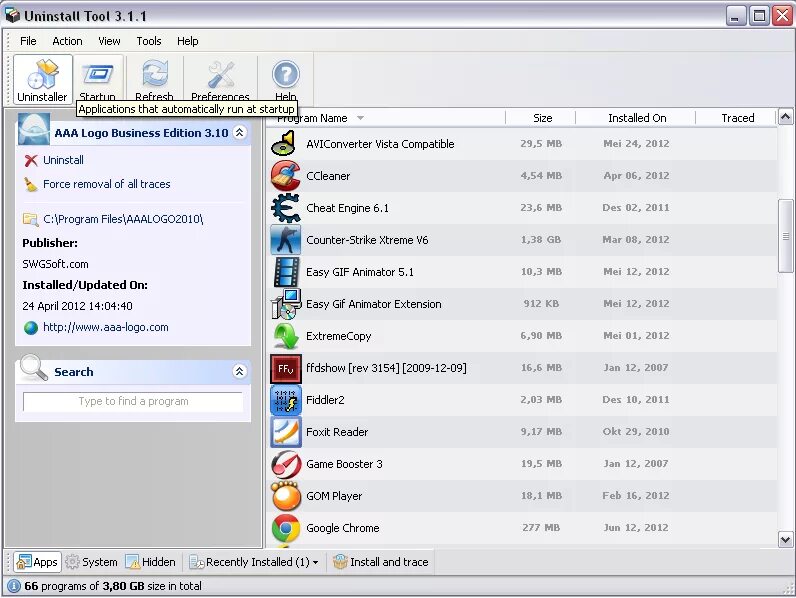Click the folder icon beside the install path
The height and width of the screenshot is (598, 796).
point(30,219)
